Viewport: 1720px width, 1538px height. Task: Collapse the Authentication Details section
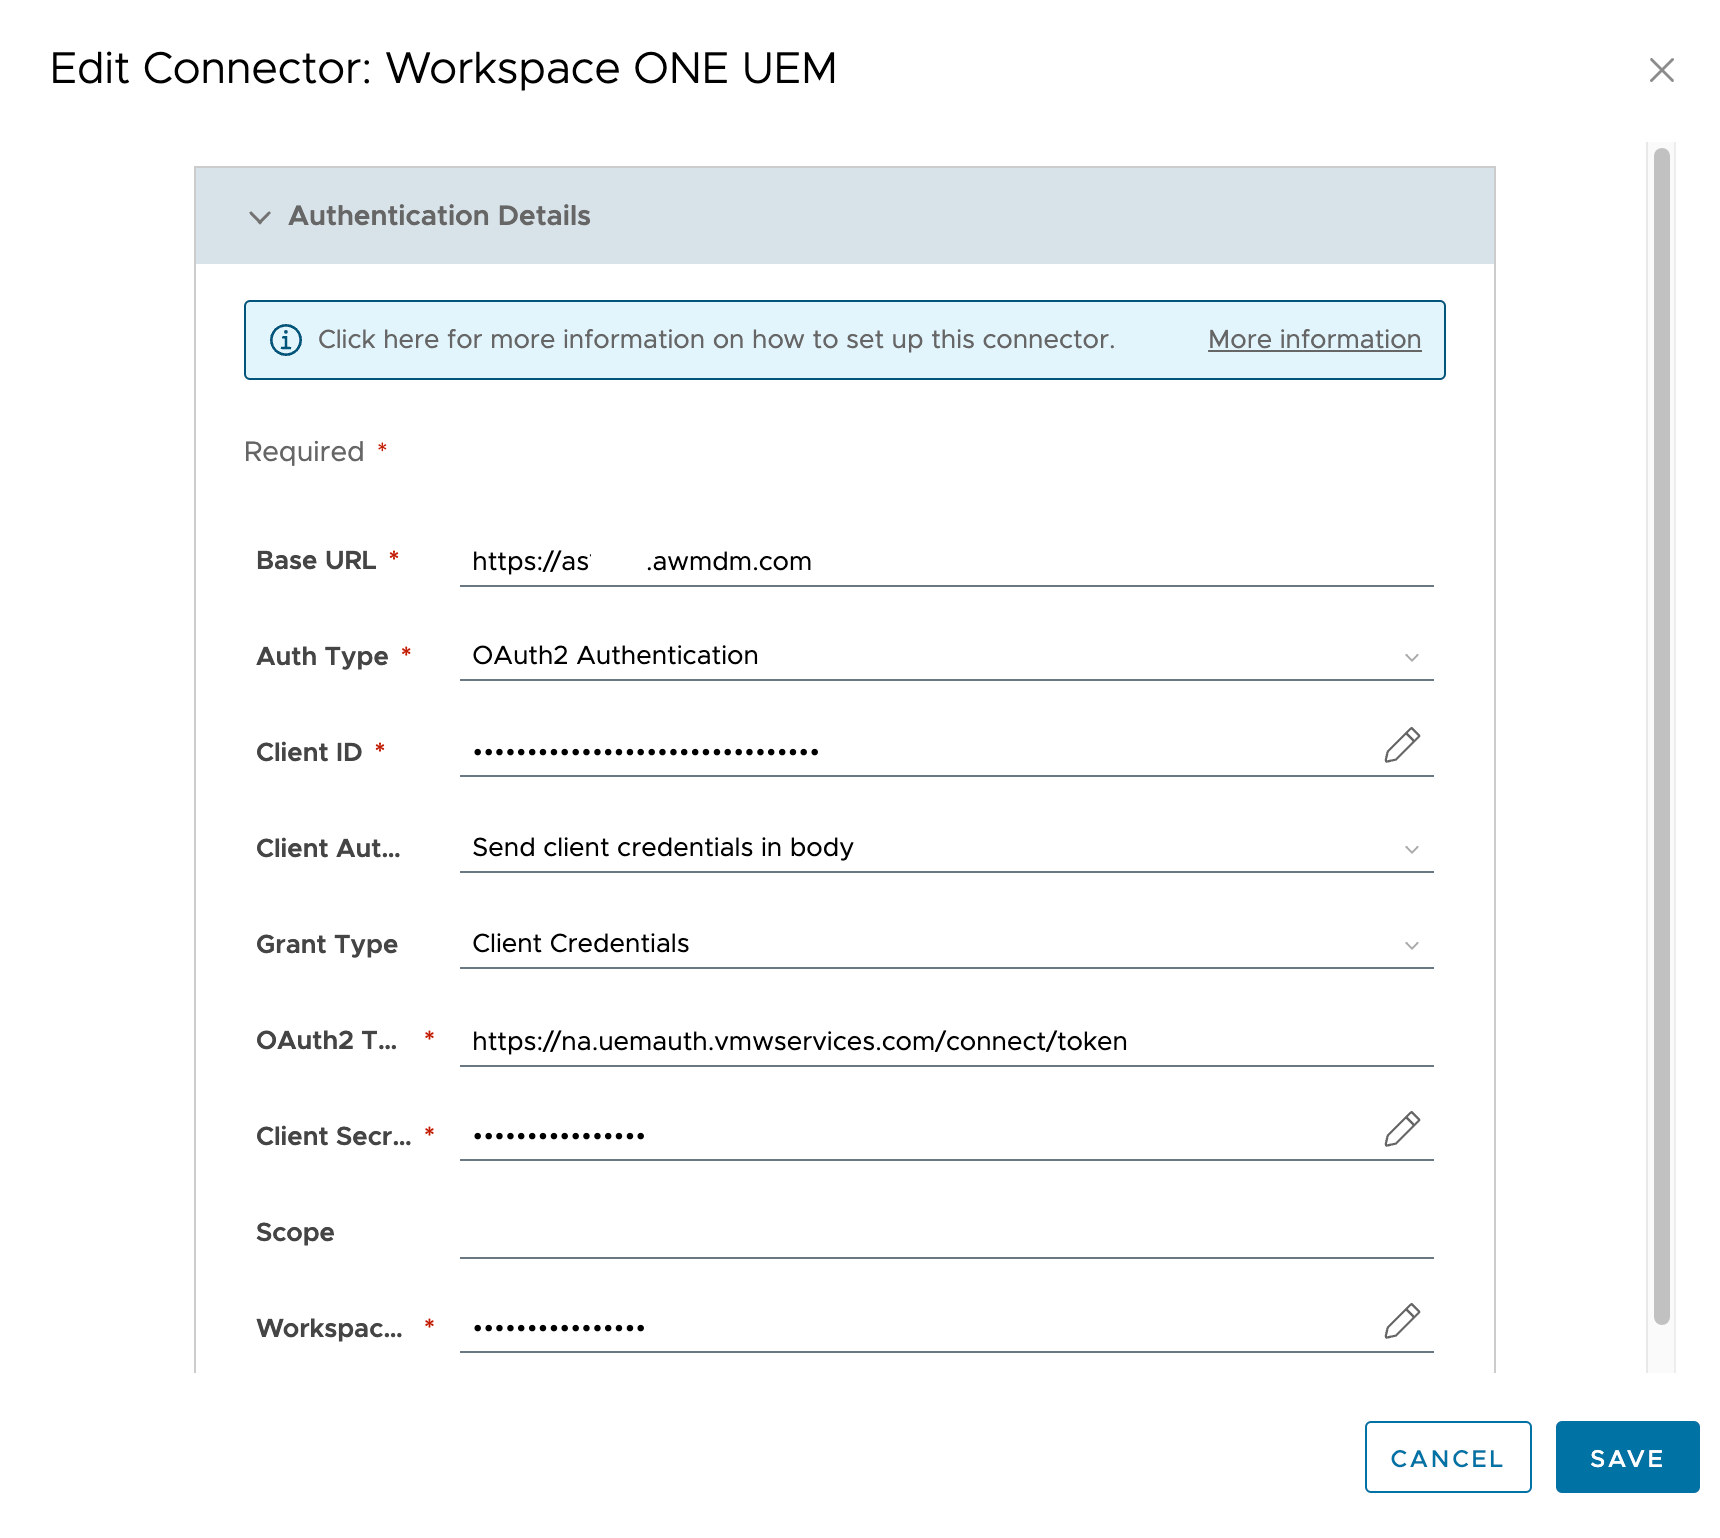click(x=260, y=217)
